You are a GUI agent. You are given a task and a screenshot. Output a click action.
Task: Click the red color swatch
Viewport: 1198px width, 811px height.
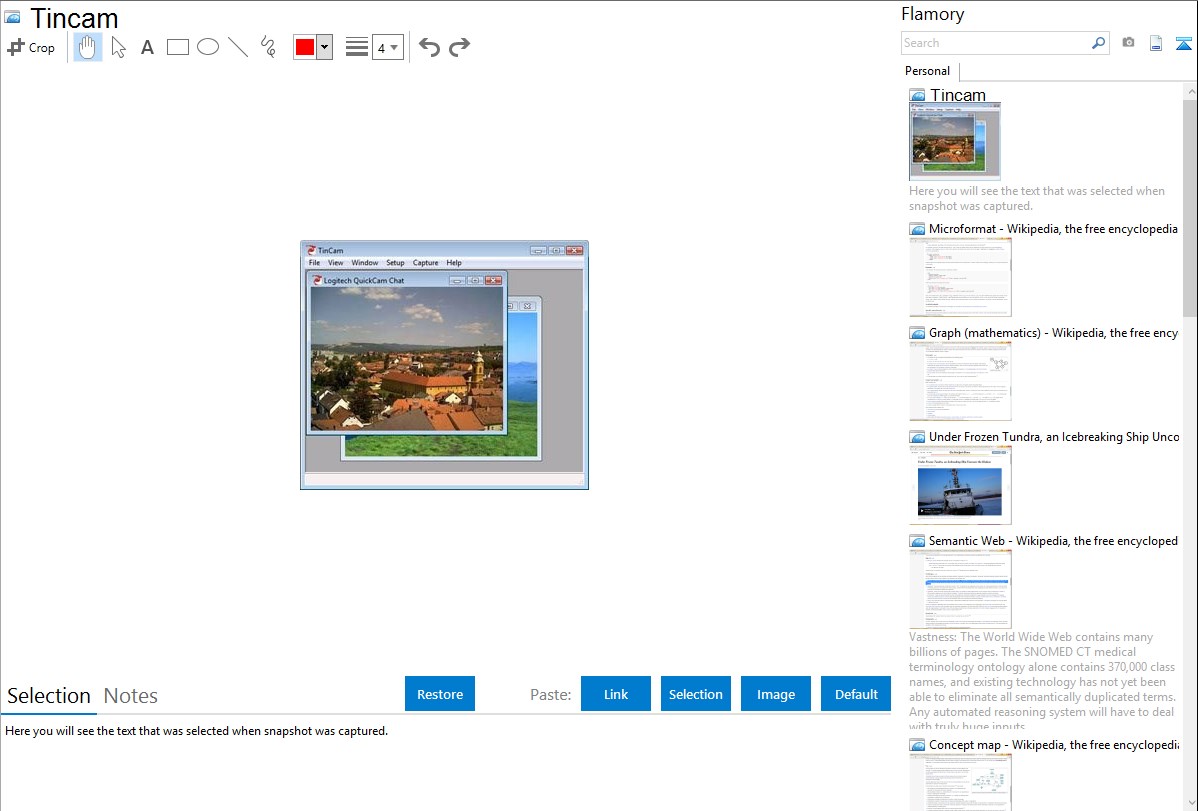click(305, 47)
